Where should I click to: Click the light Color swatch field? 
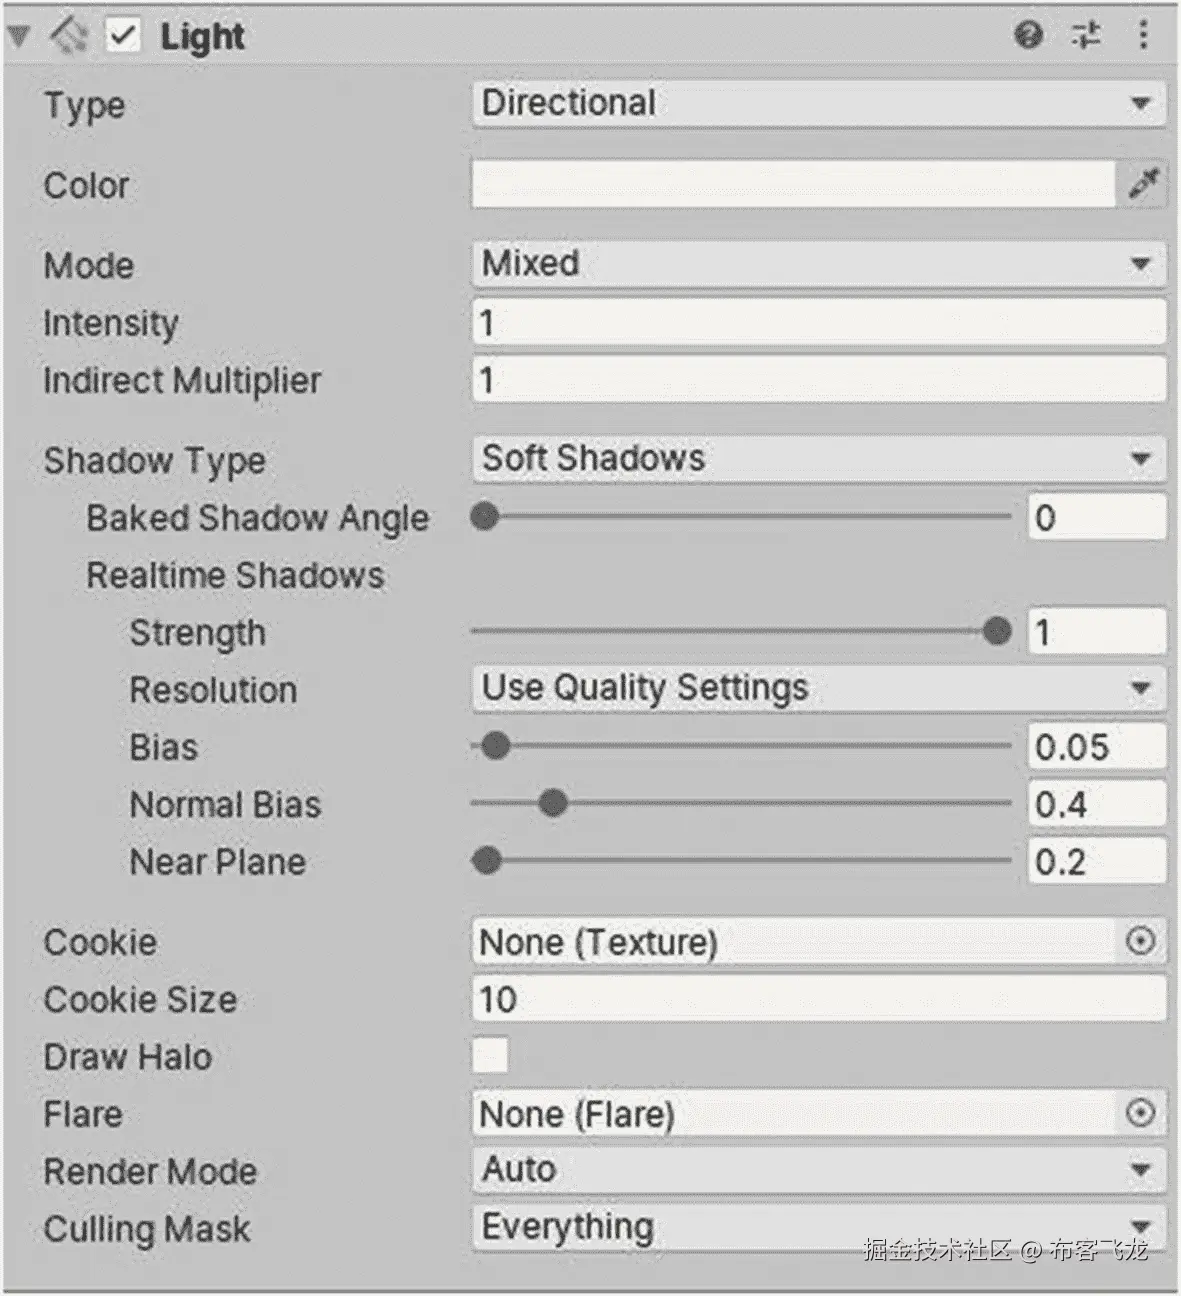click(x=793, y=184)
